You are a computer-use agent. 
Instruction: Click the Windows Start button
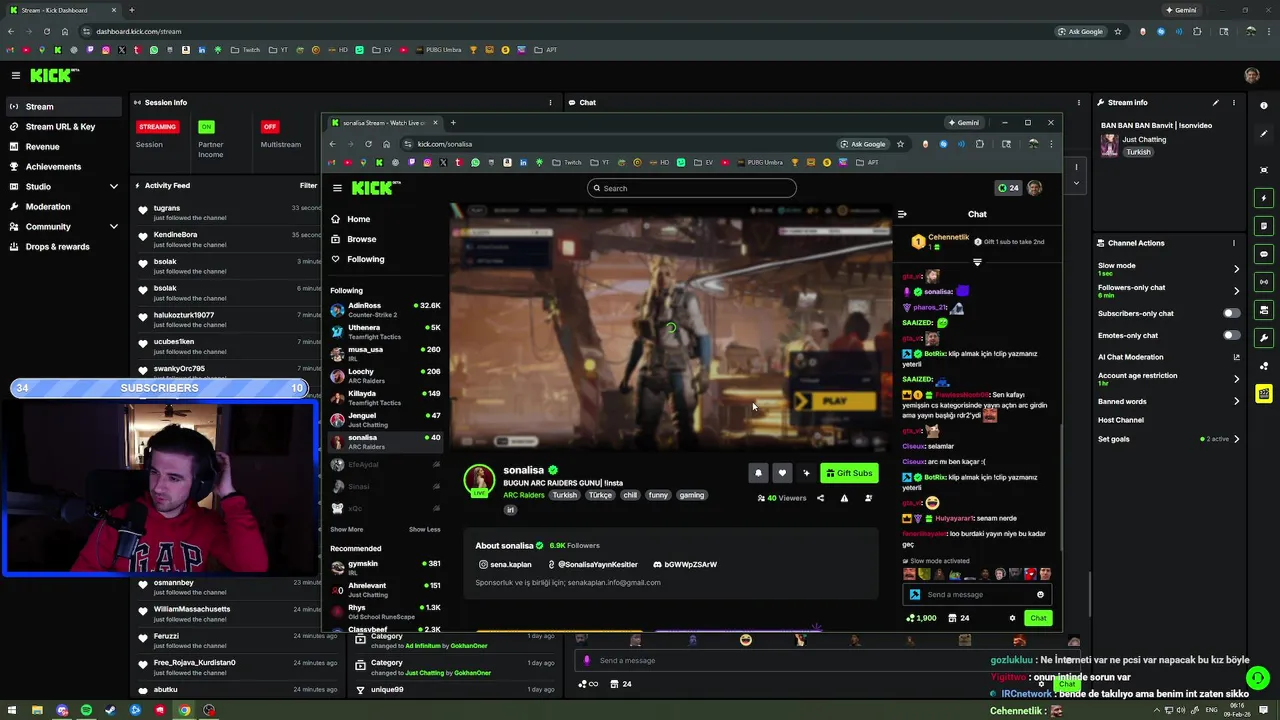coord(13,711)
